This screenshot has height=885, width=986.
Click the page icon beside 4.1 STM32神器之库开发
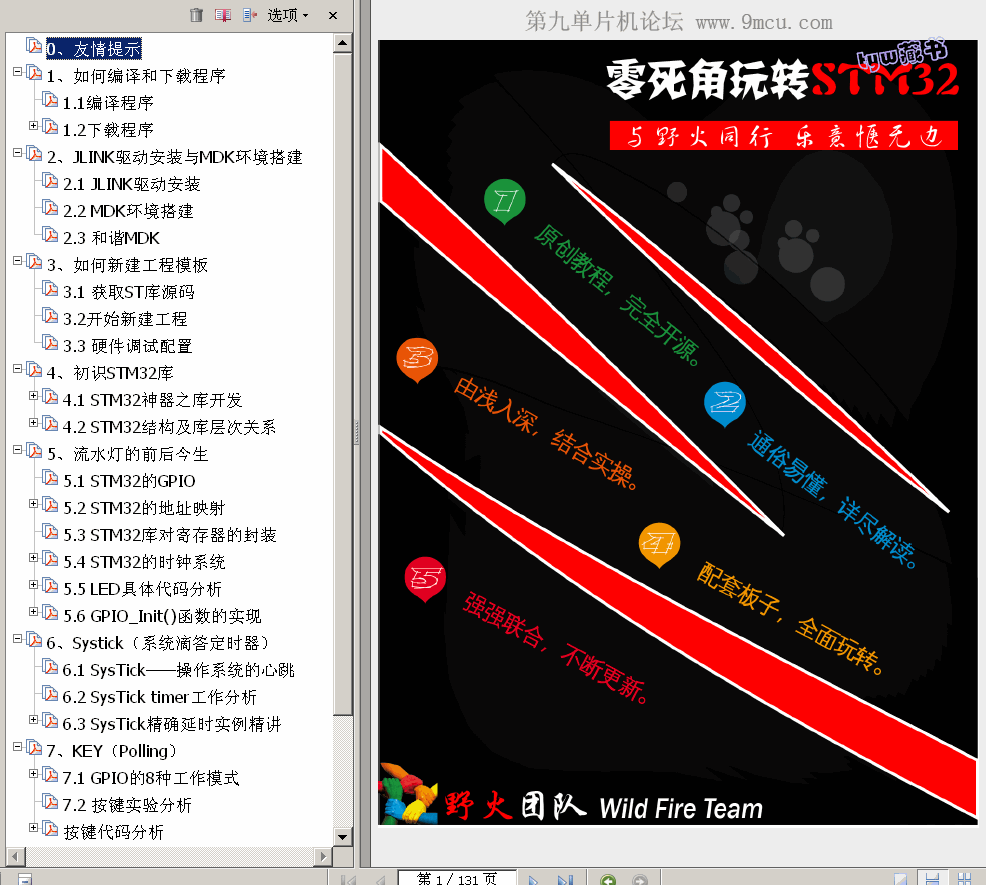coord(50,398)
